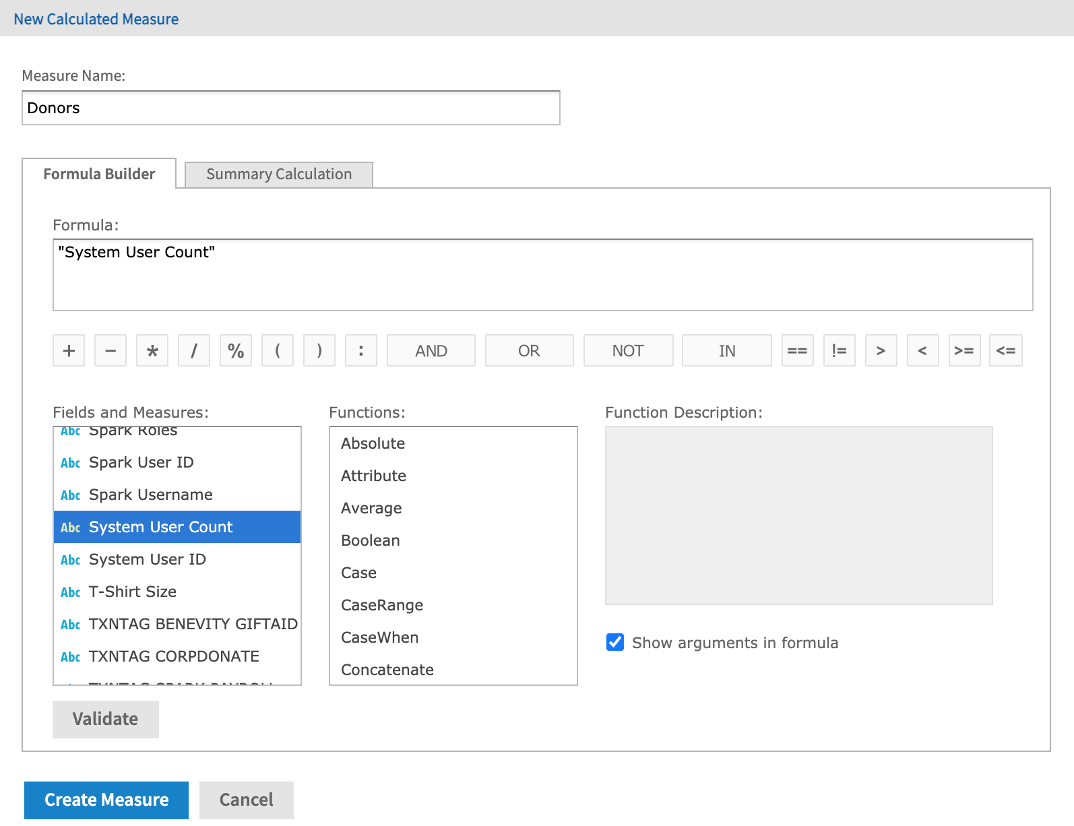Insert the equals (==) comparison operator
Screen dimensions: 1074x826
797,351
